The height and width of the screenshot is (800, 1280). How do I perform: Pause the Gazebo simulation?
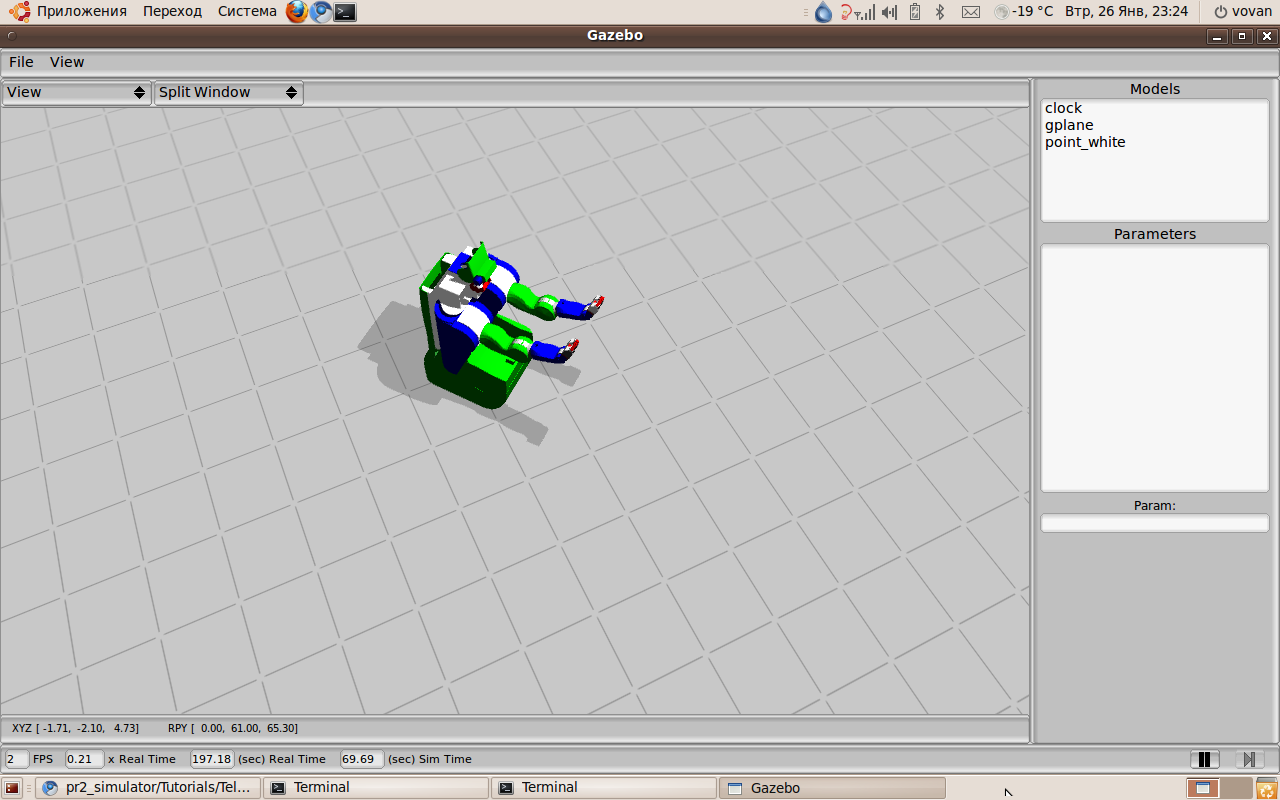pyautogui.click(x=1204, y=760)
